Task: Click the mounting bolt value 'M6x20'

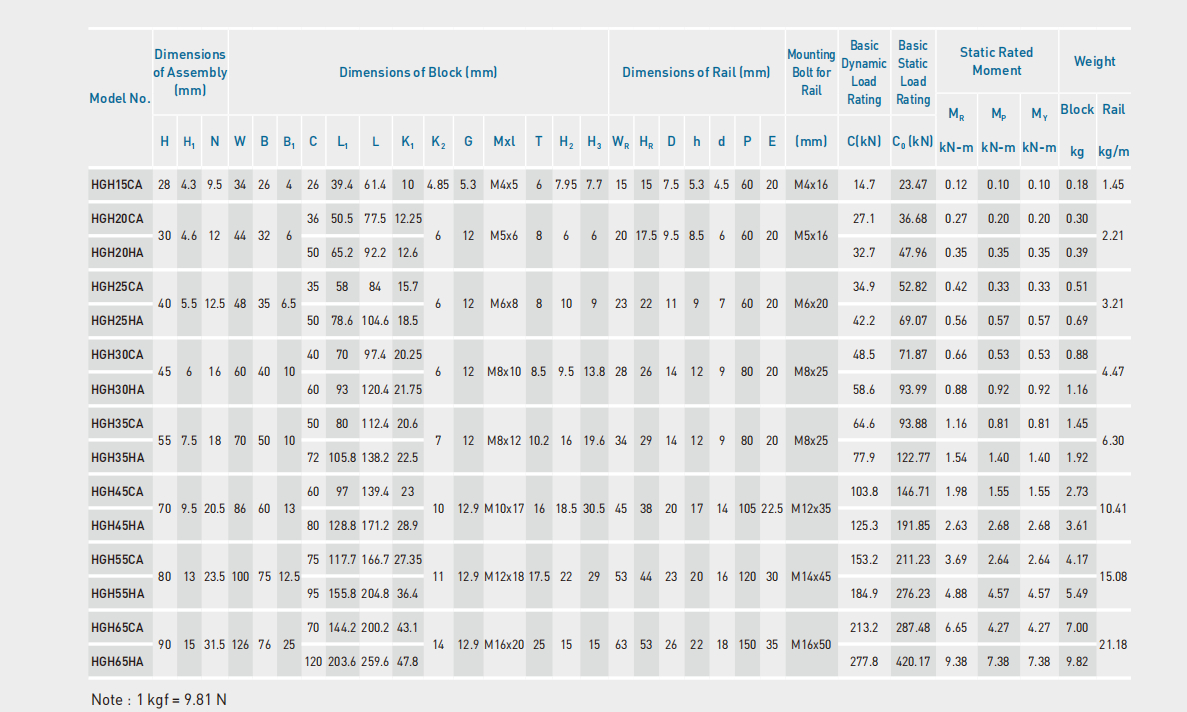Action: pos(811,304)
